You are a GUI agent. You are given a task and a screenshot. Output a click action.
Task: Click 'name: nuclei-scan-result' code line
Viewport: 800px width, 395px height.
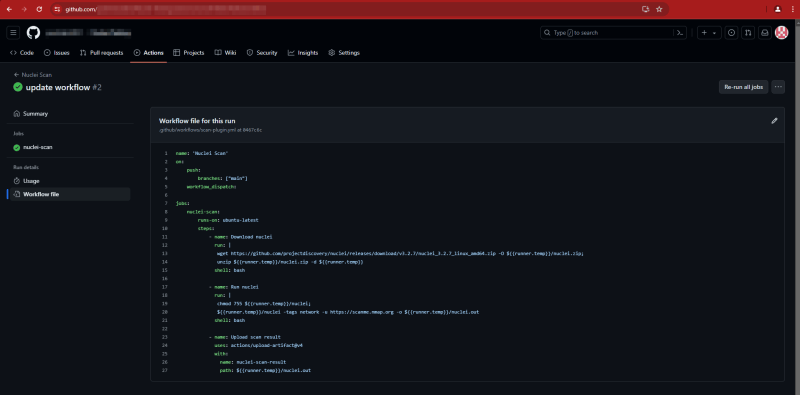[x=253, y=362]
